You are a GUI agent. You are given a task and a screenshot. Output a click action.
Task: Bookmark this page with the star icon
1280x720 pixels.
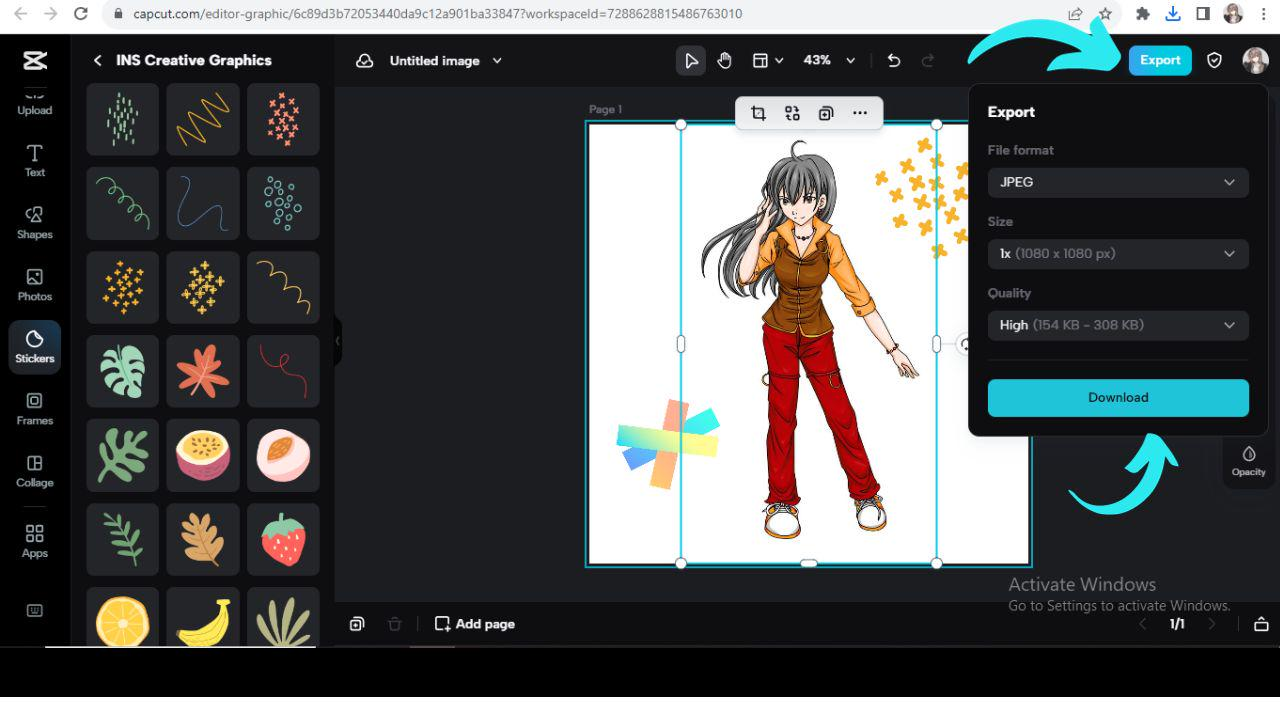(1105, 14)
